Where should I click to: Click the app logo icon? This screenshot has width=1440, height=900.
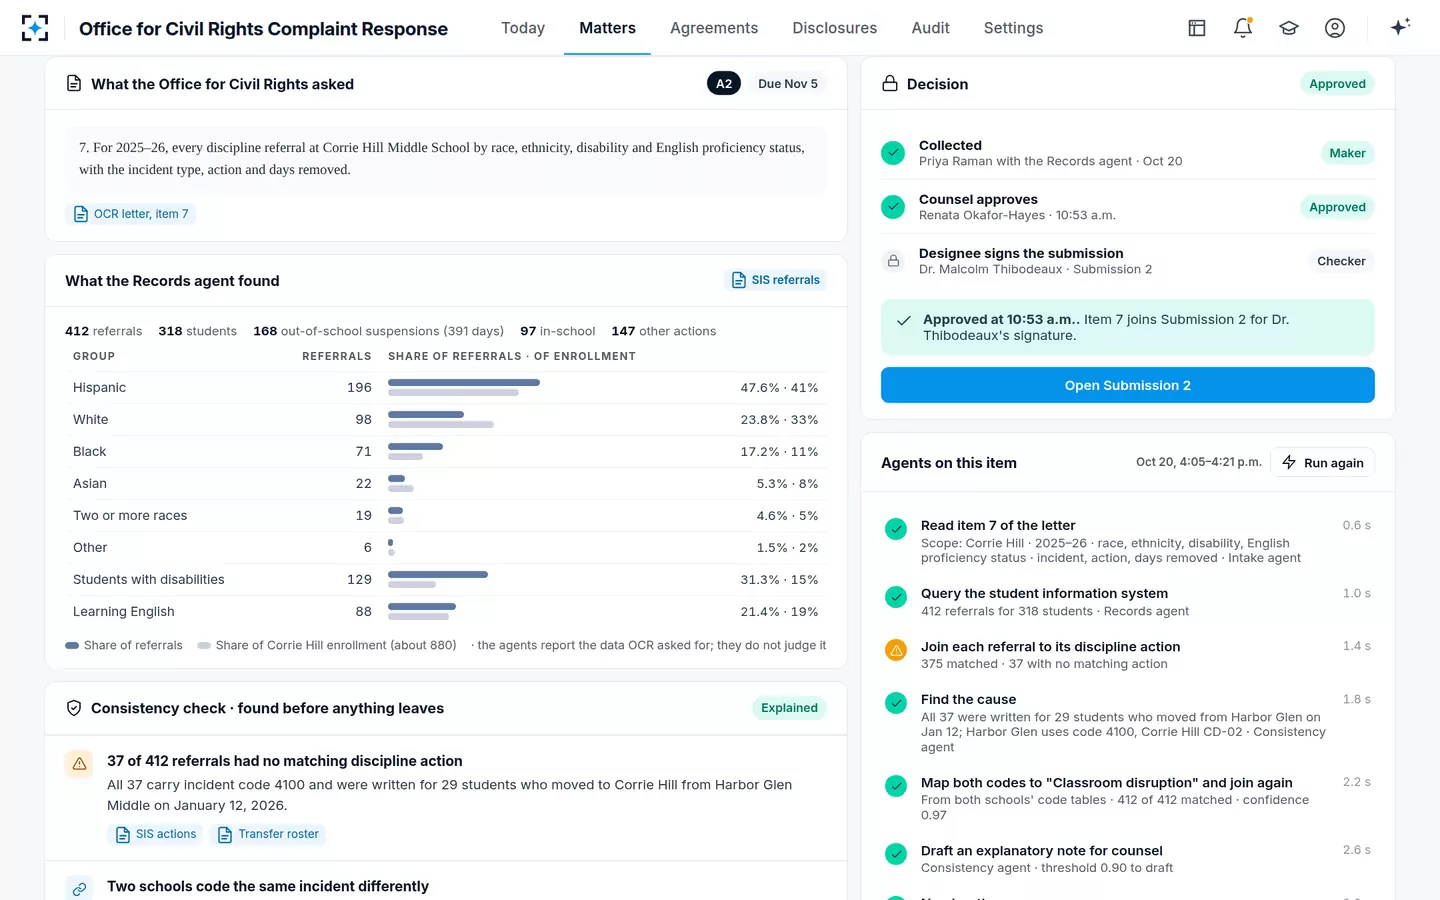click(35, 28)
